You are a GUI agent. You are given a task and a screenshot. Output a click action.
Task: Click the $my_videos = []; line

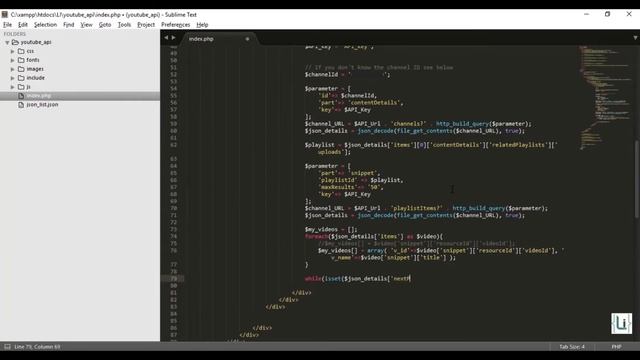tap(331, 229)
